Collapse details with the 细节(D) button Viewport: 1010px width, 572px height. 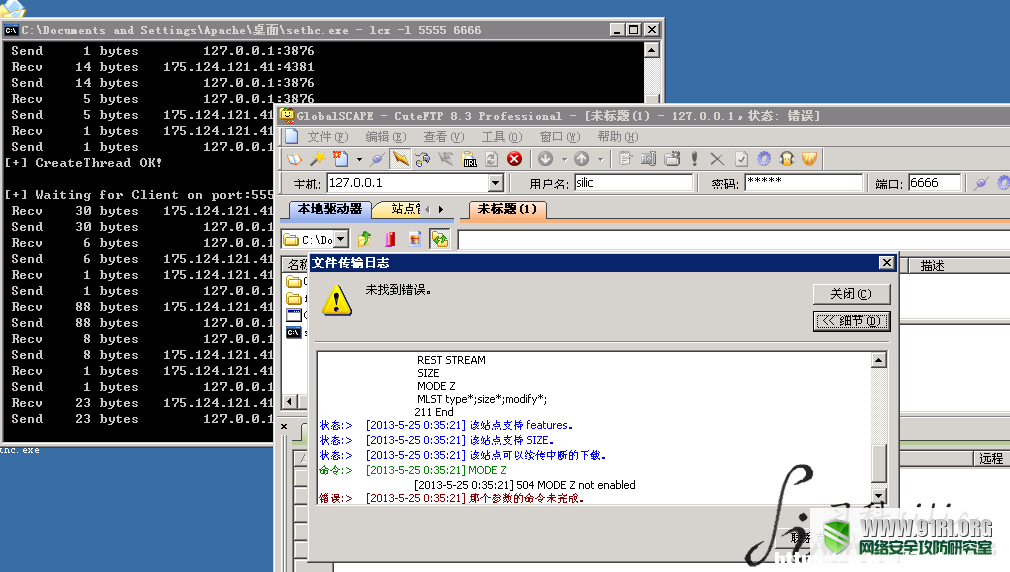pyautogui.click(x=851, y=321)
